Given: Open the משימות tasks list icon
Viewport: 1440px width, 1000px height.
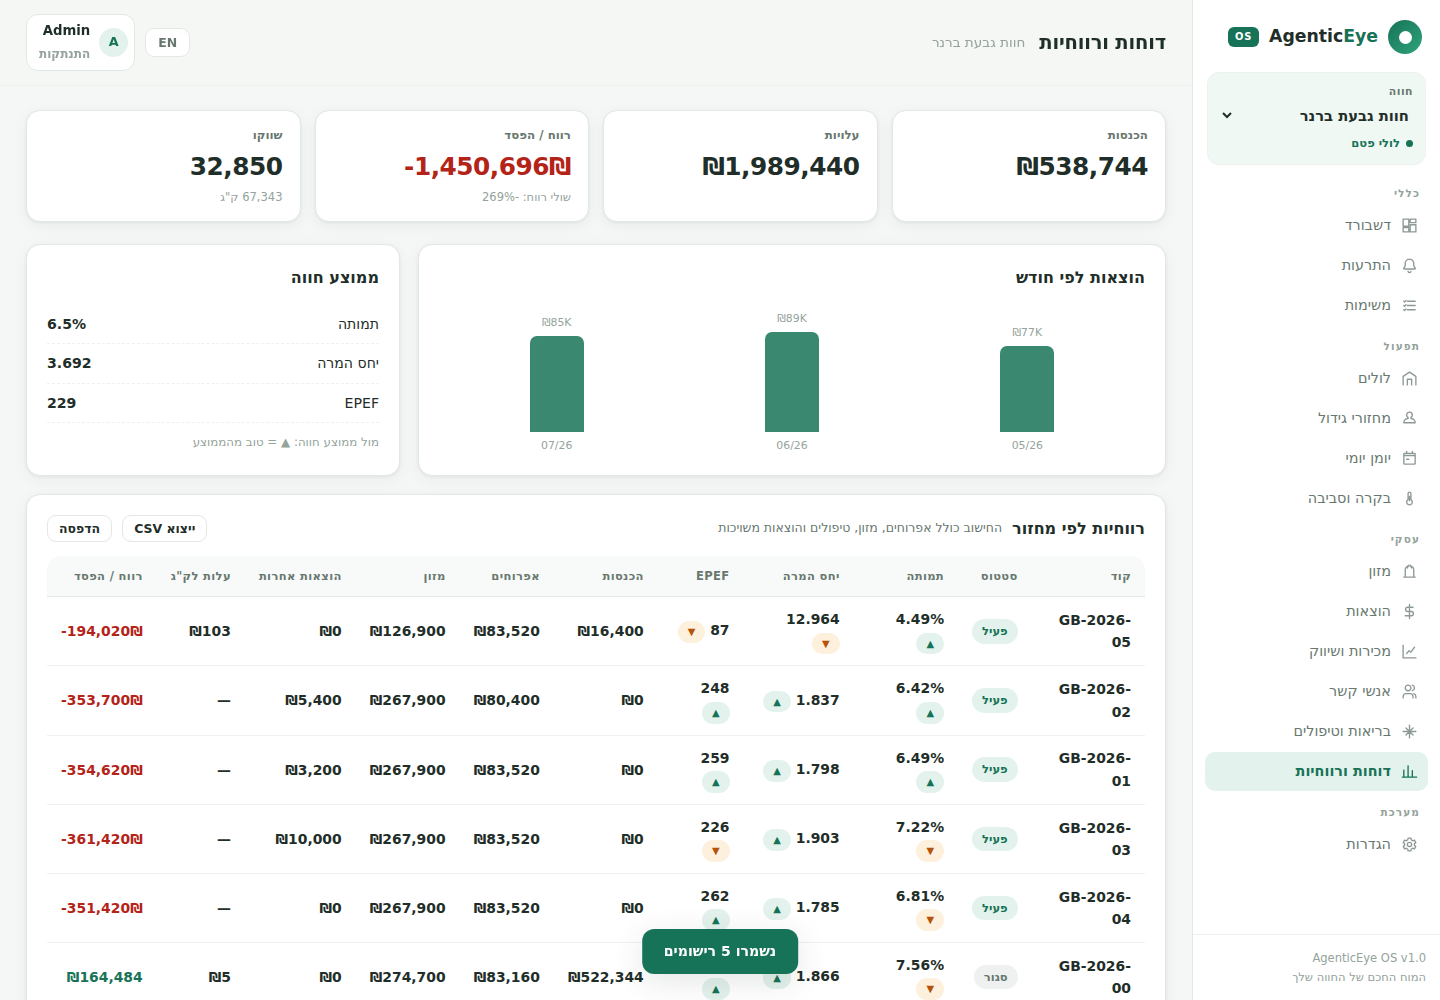Looking at the screenshot, I should [1409, 306].
